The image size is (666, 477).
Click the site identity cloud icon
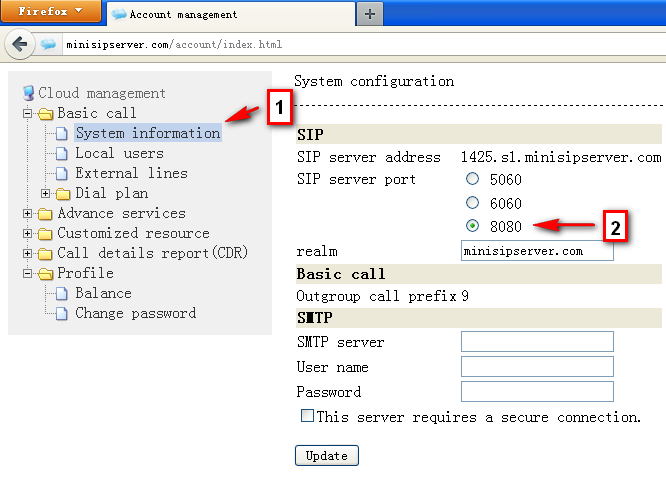tap(48, 44)
